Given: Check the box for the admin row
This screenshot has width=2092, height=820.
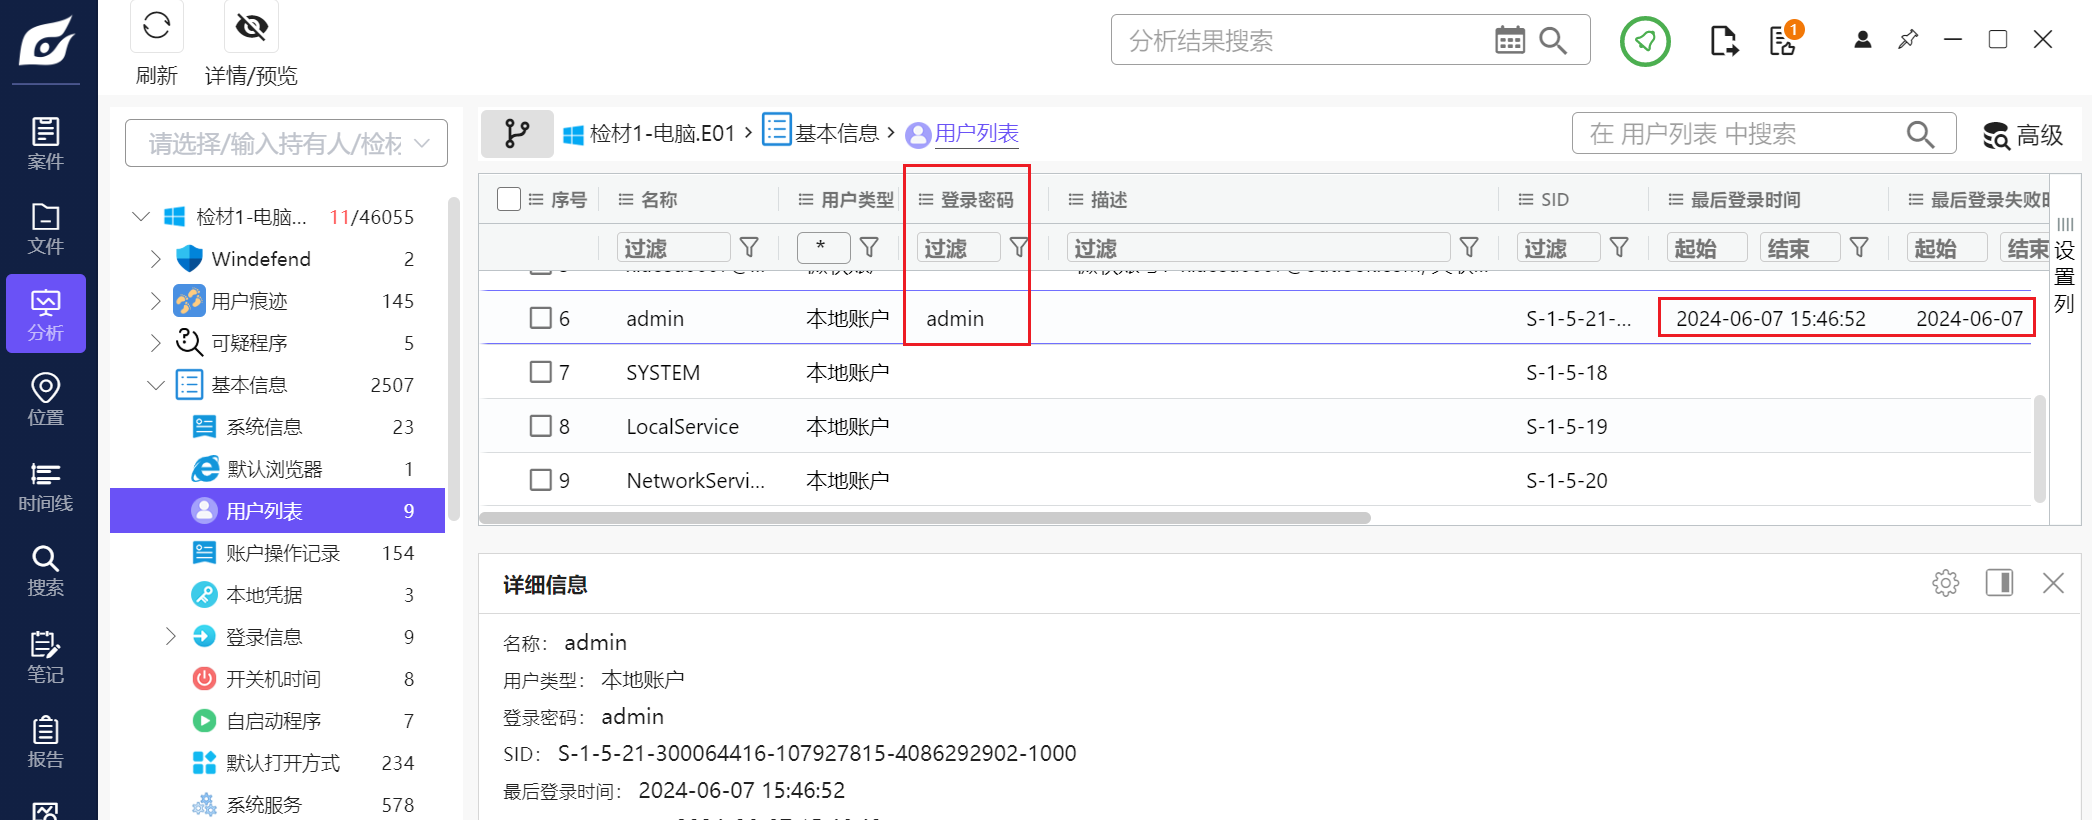Looking at the screenshot, I should coord(541,318).
